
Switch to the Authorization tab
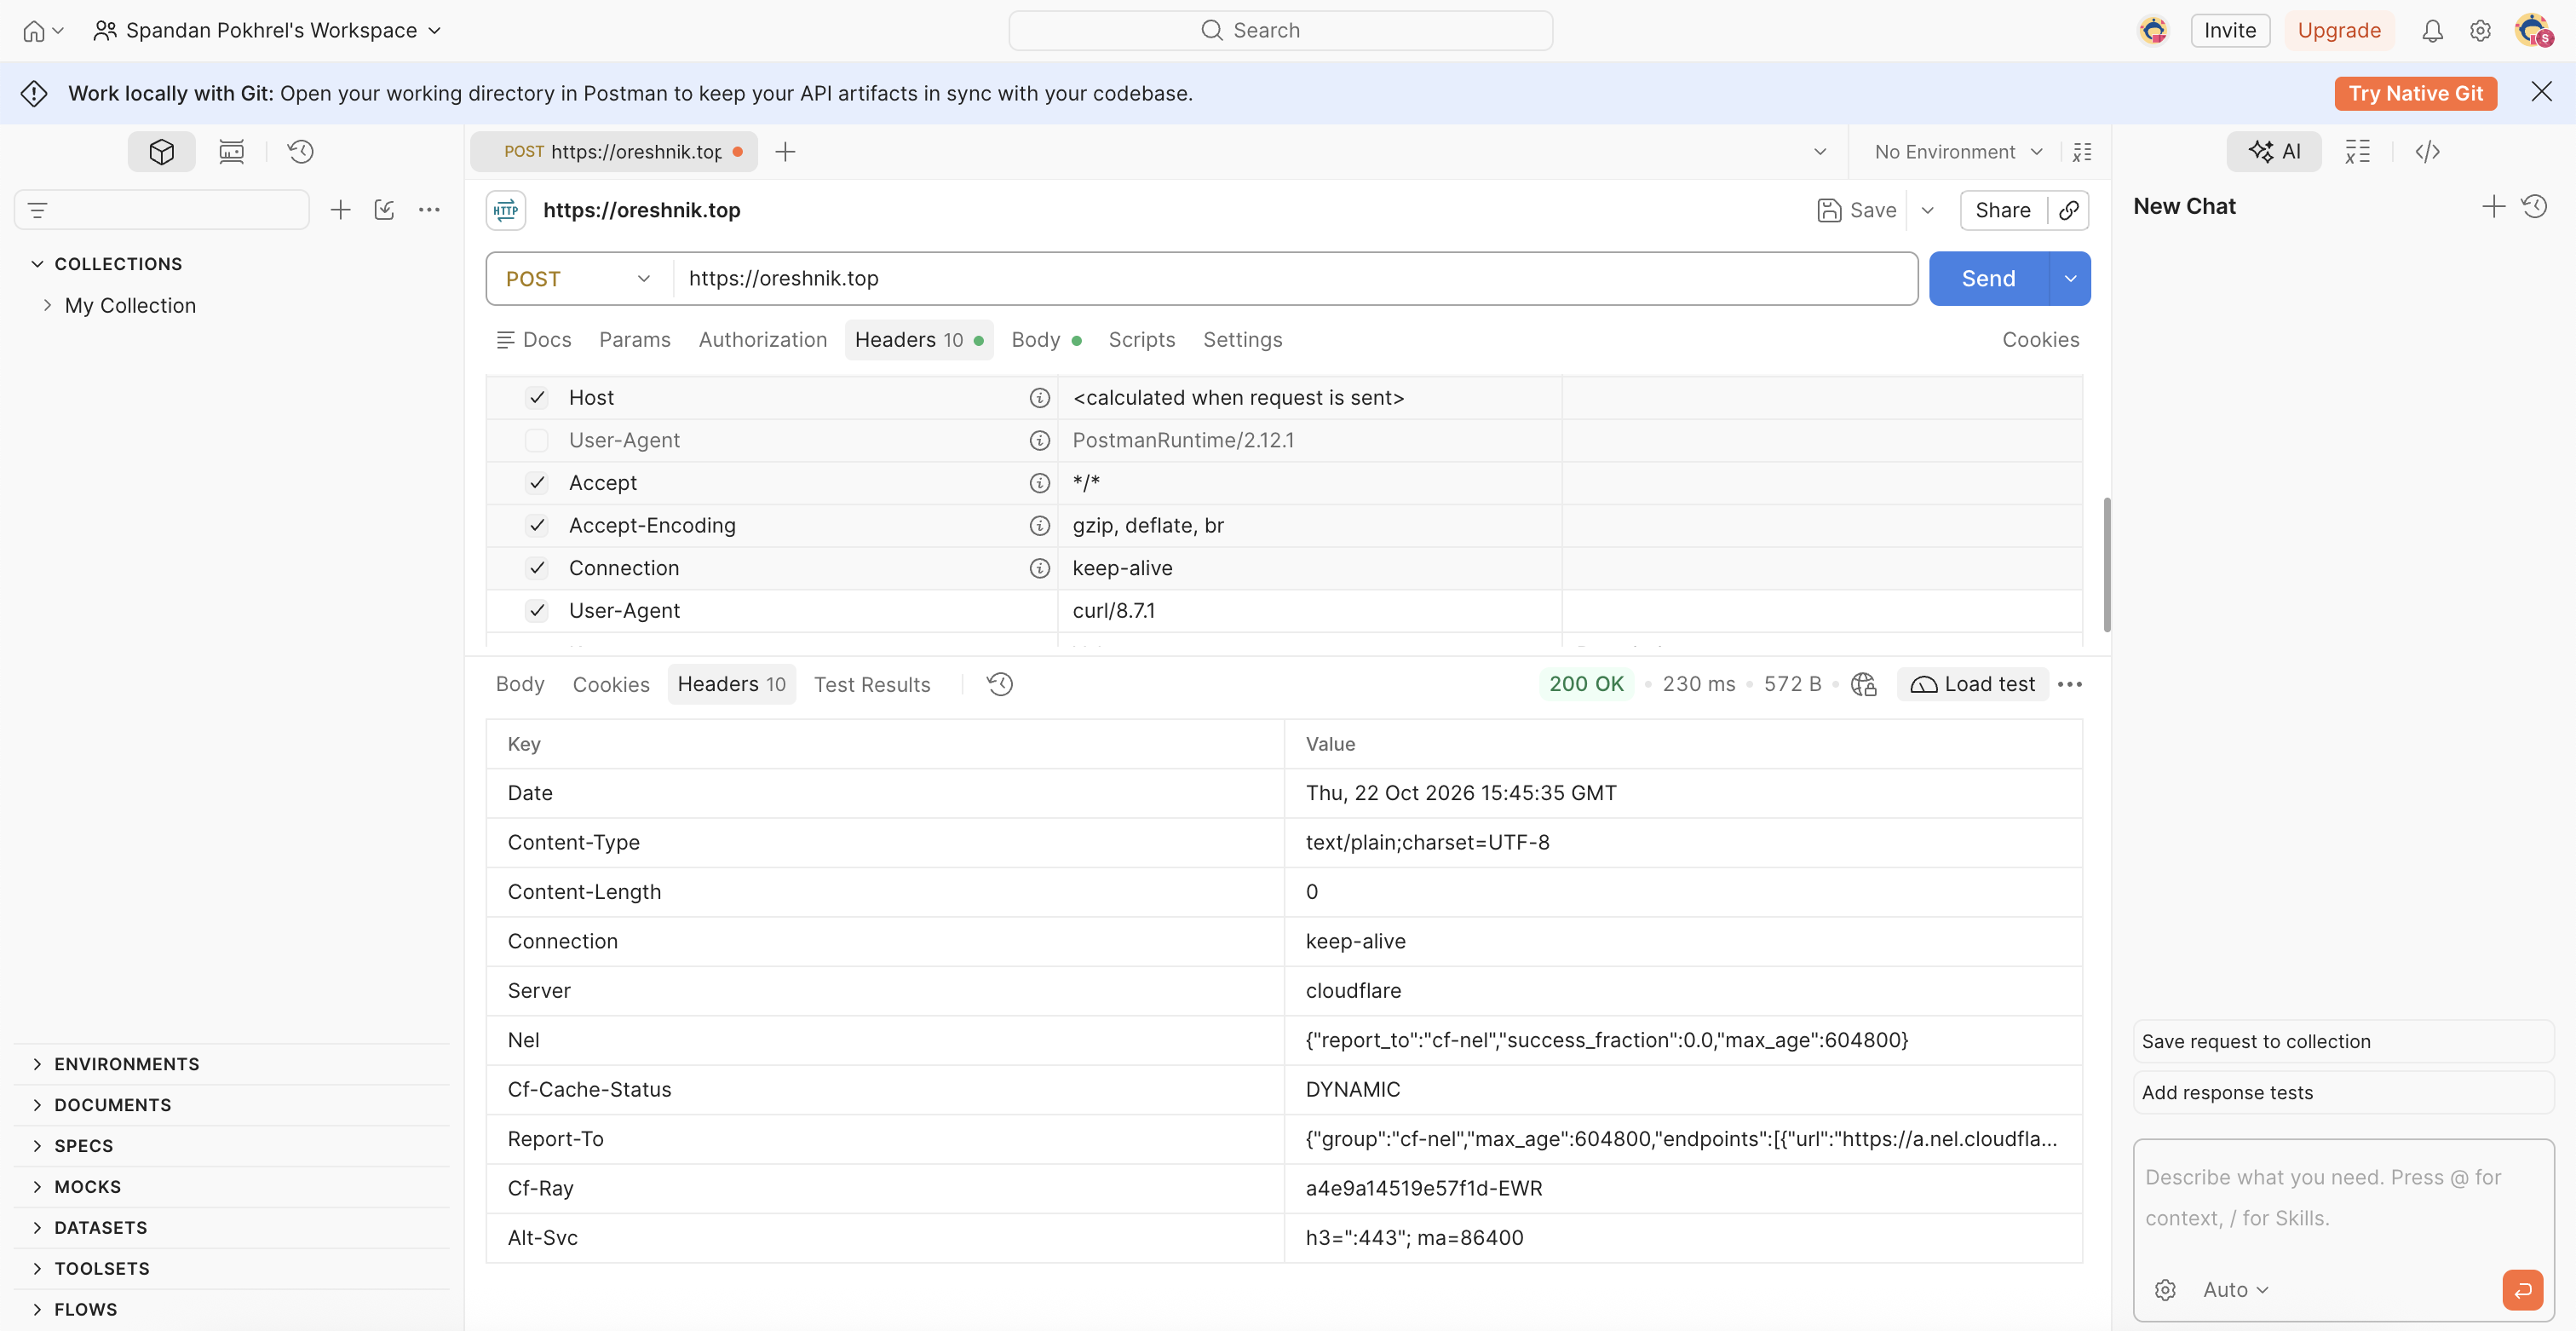point(762,340)
